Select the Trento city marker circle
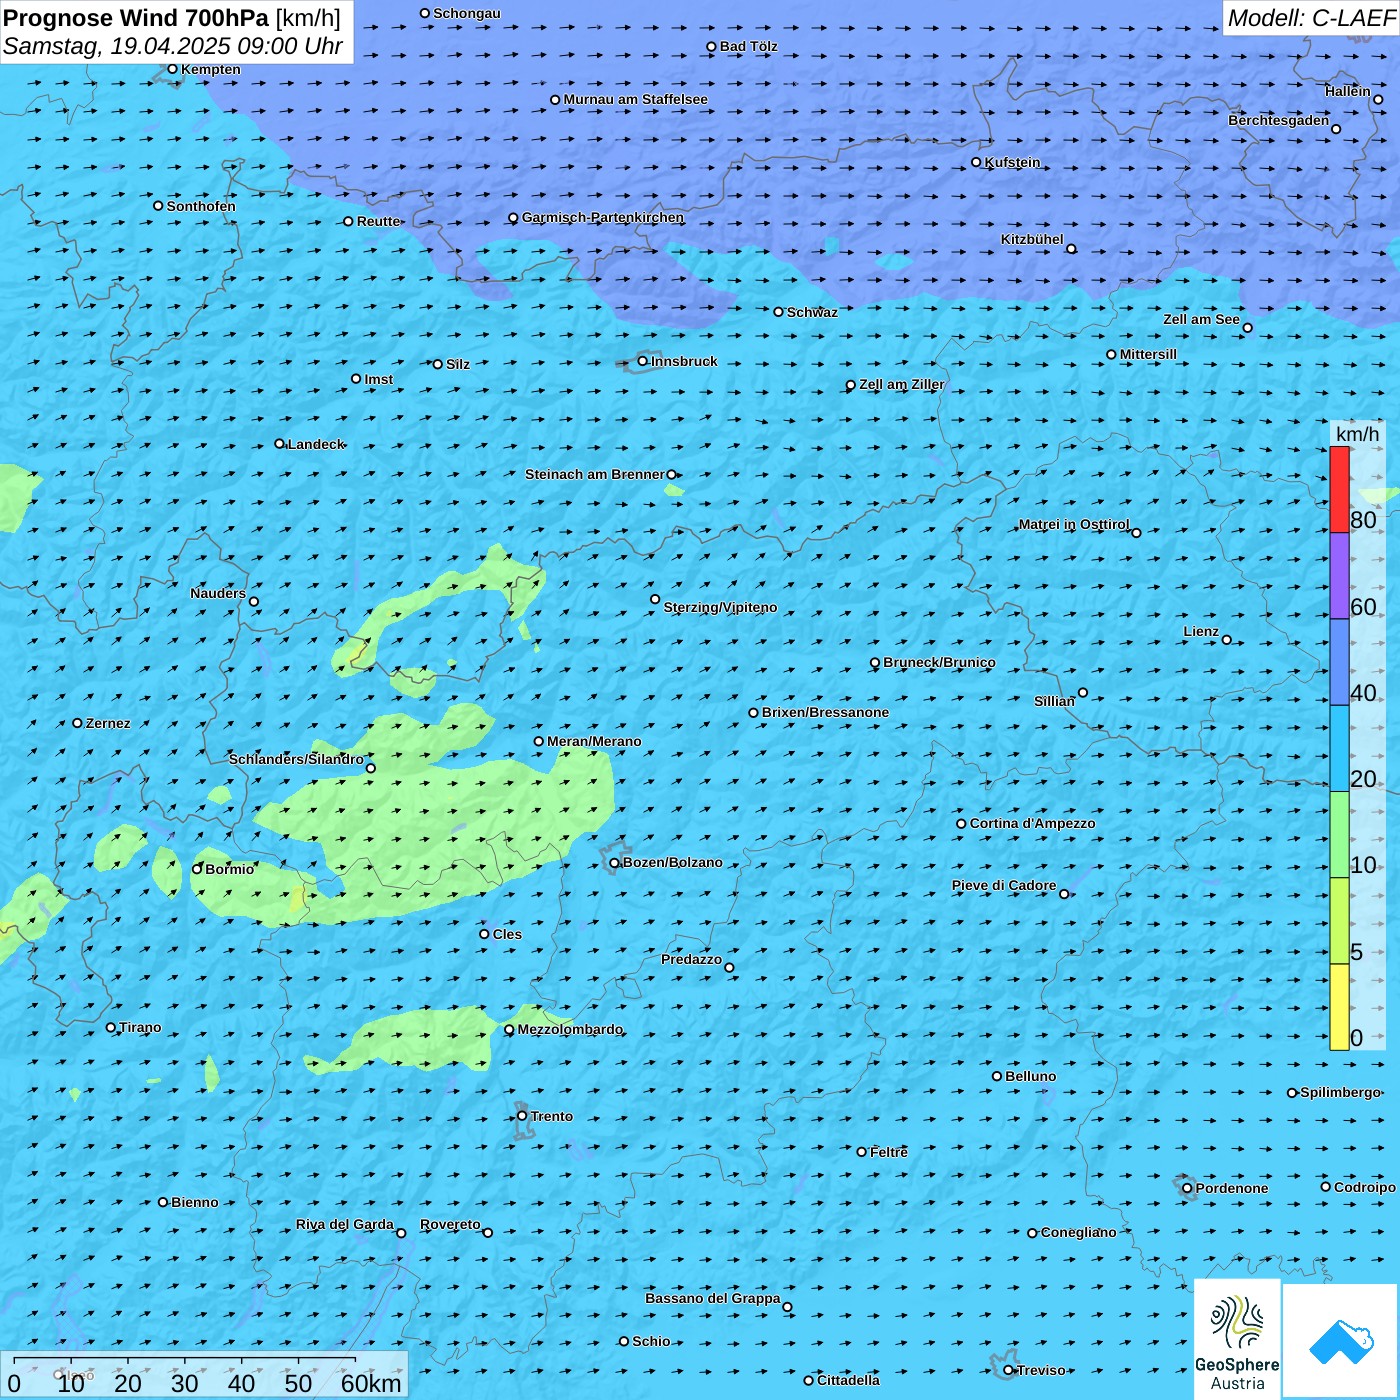Image resolution: width=1400 pixels, height=1400 pixels. point(522,1116)
